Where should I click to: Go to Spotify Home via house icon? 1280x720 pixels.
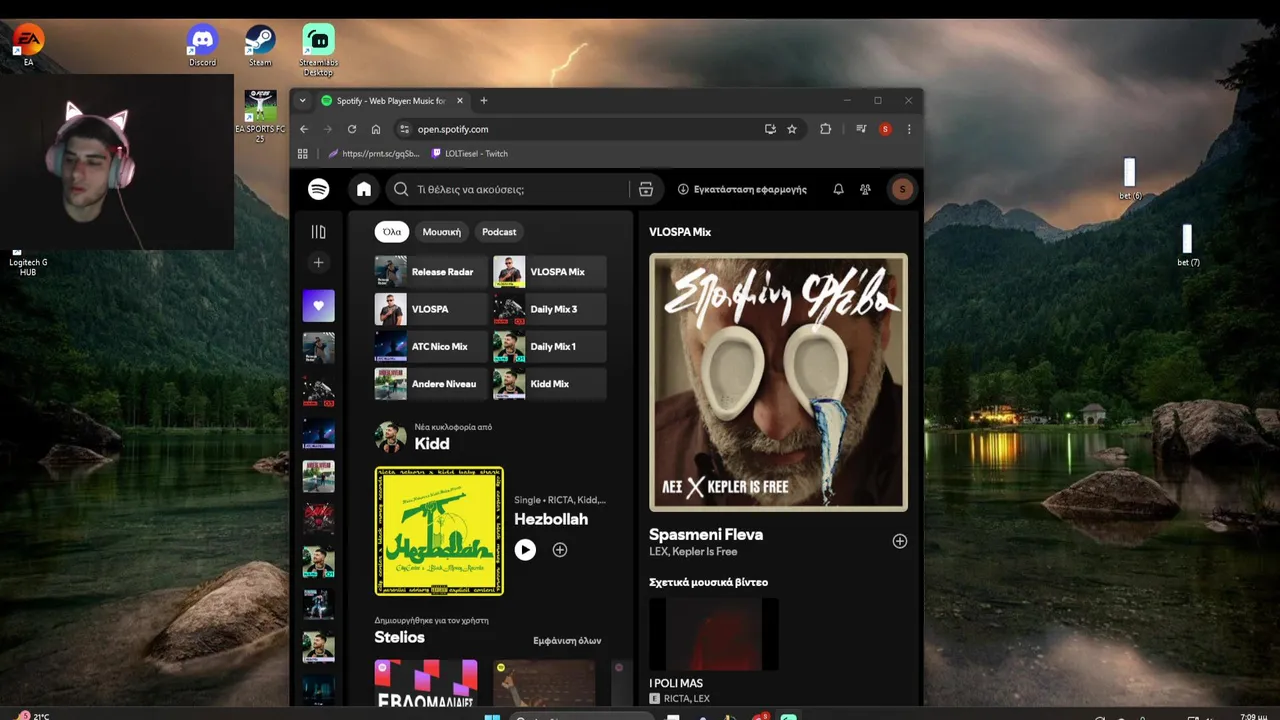coord(364,189)
